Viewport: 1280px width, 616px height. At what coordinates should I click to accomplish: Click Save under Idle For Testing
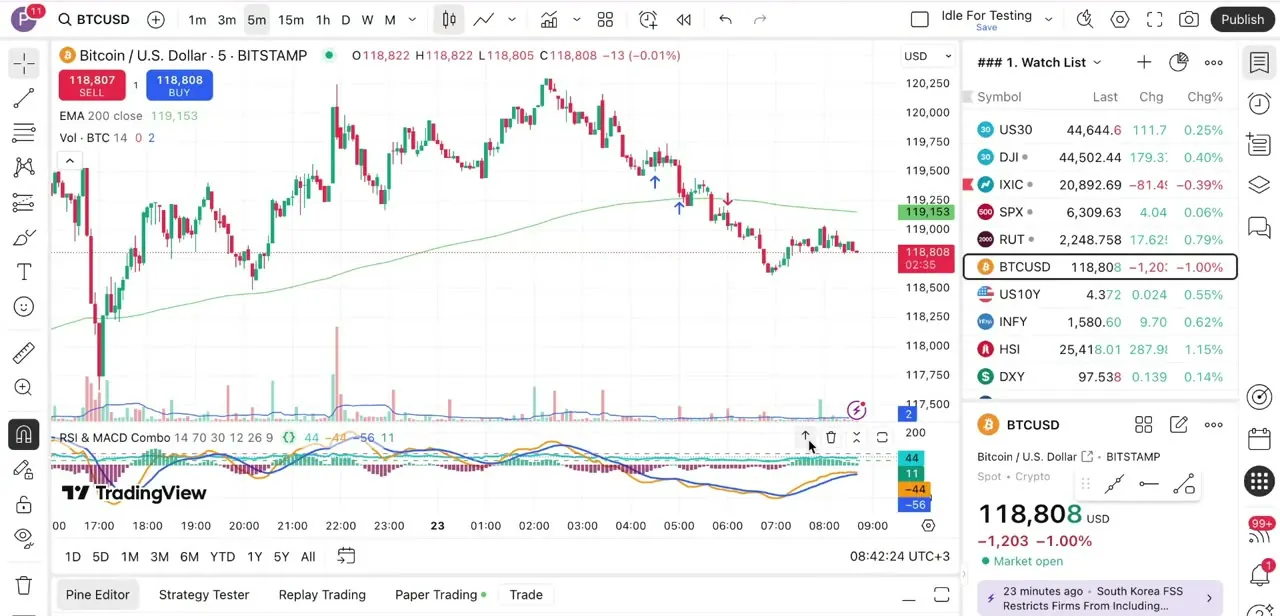pyautogui.click(x=986, y=28)
